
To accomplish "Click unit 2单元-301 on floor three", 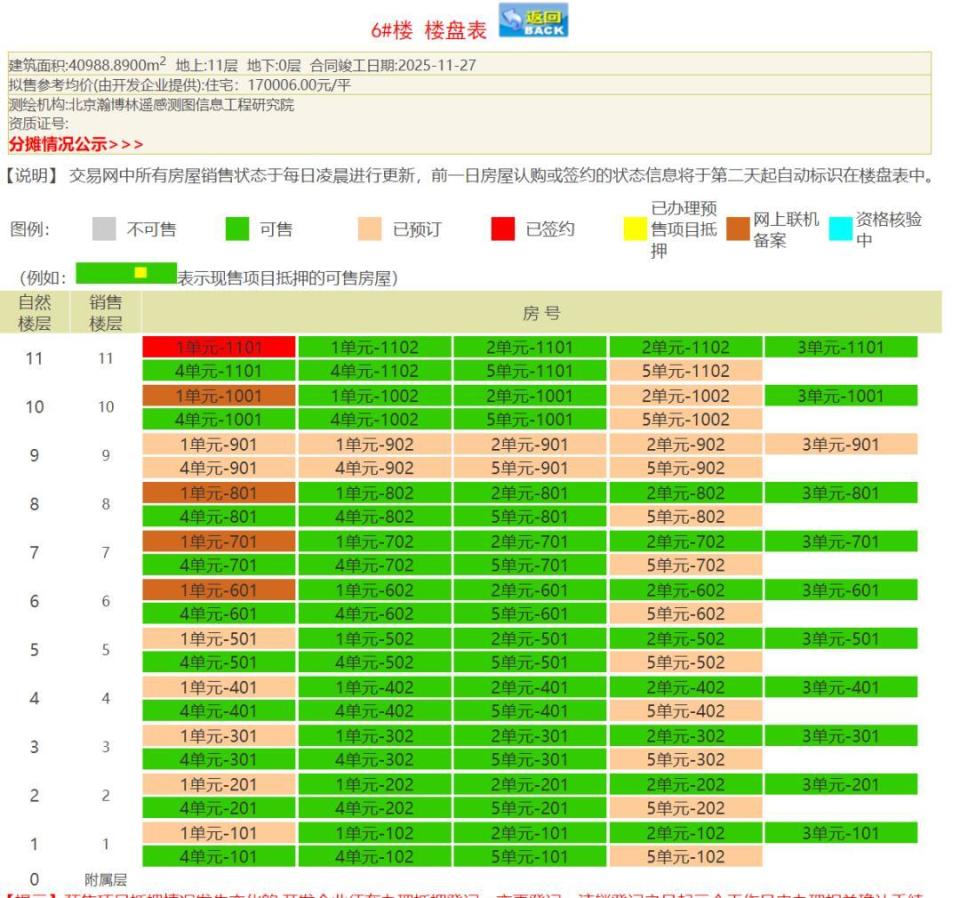I will point(527,736).
